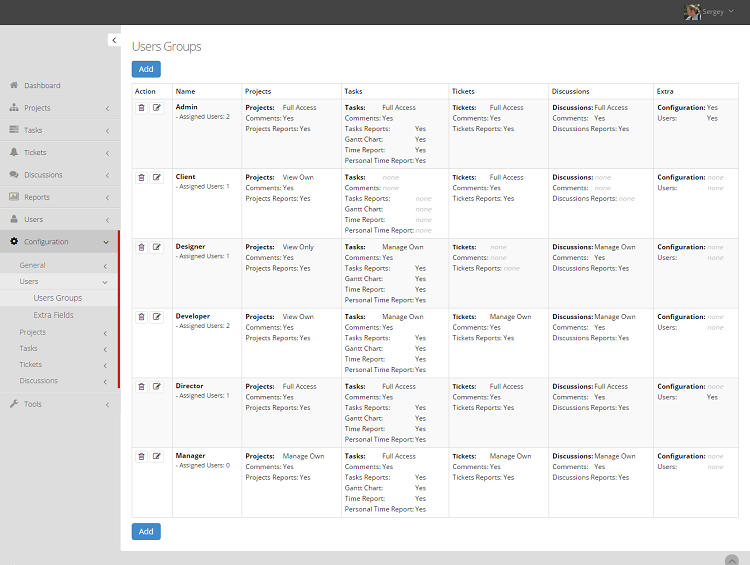Edit the Manager user group
The height and width of the screenshot is (565, 750).
tap(157, 456)
